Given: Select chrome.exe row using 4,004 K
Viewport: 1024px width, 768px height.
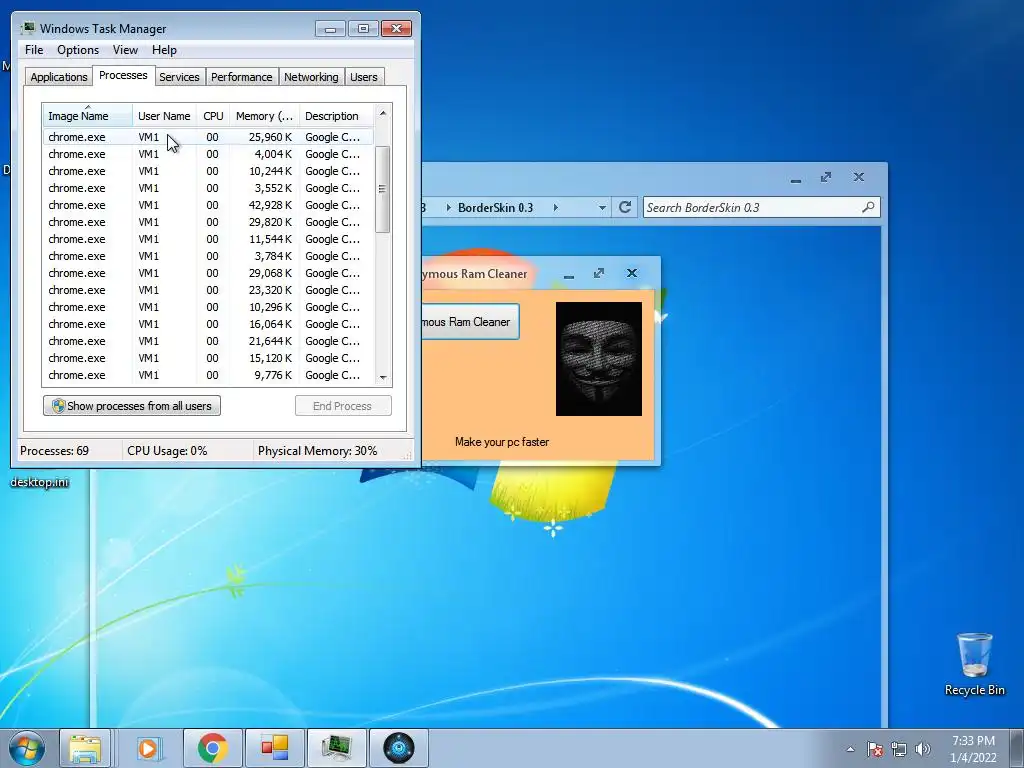Looking at the screenshot, I should click(208, 154).
